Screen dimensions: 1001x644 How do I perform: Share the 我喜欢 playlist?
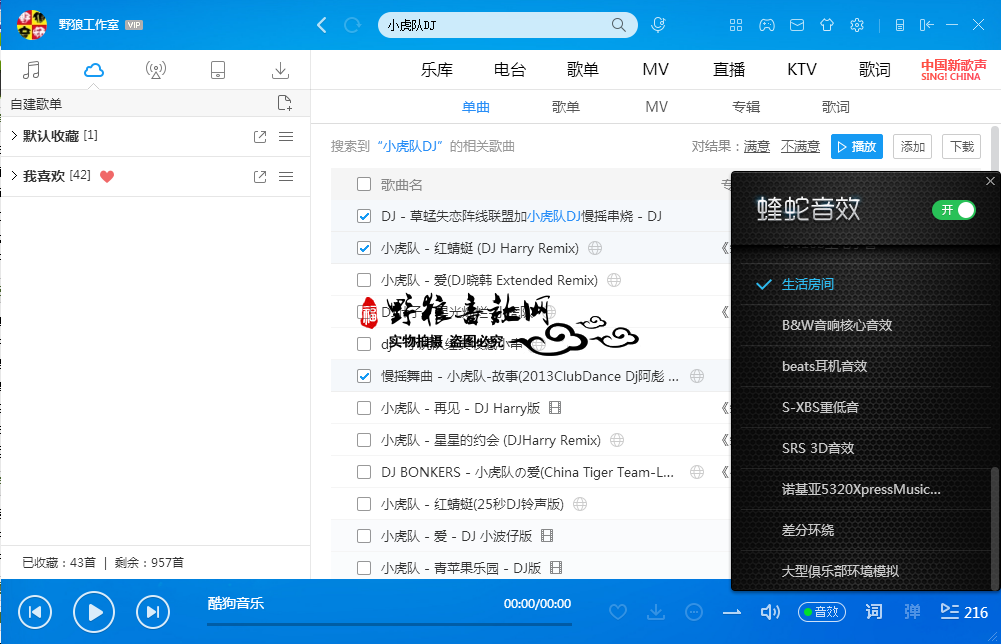tap(260, 177)
